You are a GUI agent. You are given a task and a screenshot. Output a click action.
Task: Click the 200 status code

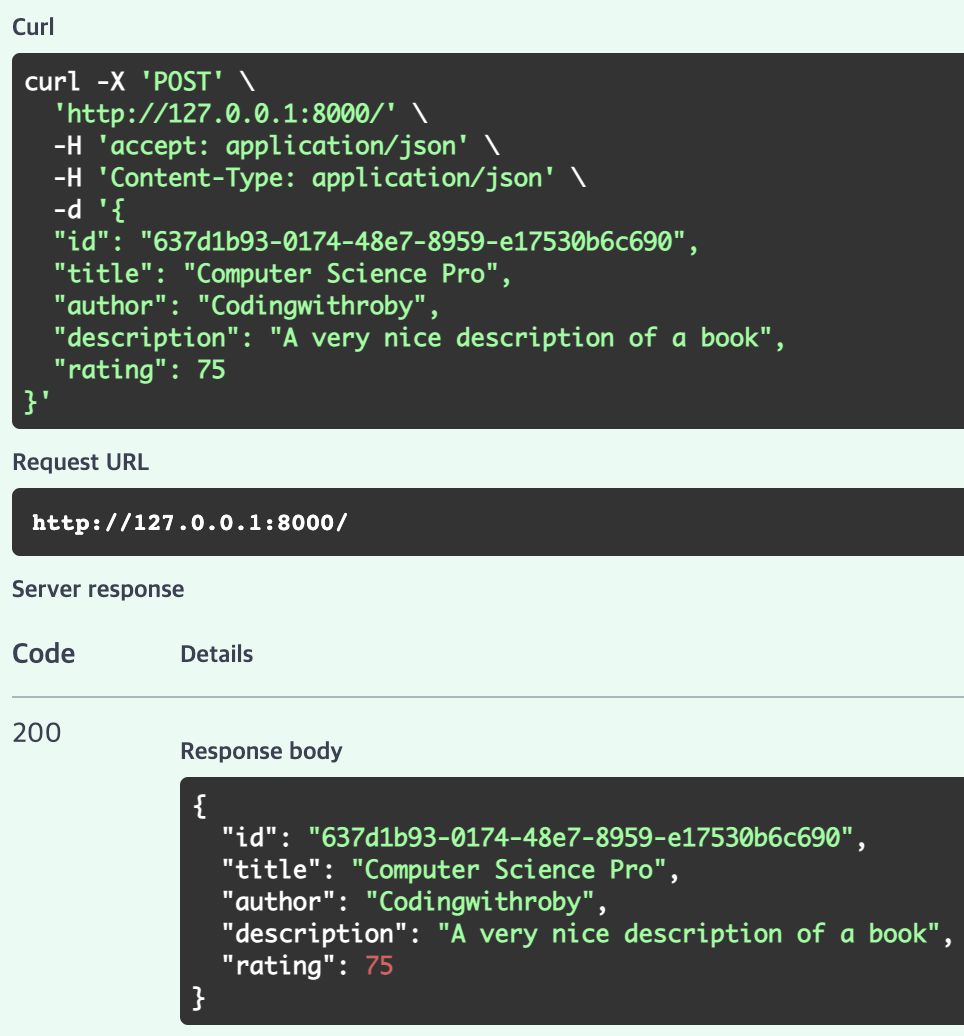pos(34,732)
